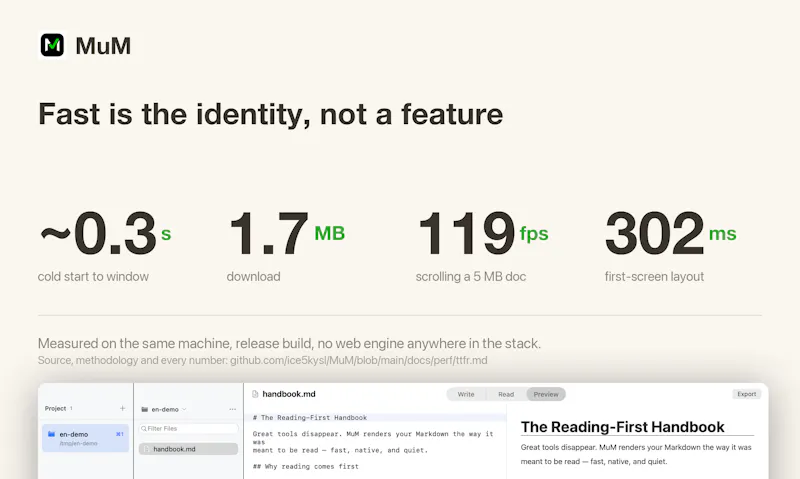800x479 pixels.
Task: Click the MuM brand name text
Action: (103, 46)
